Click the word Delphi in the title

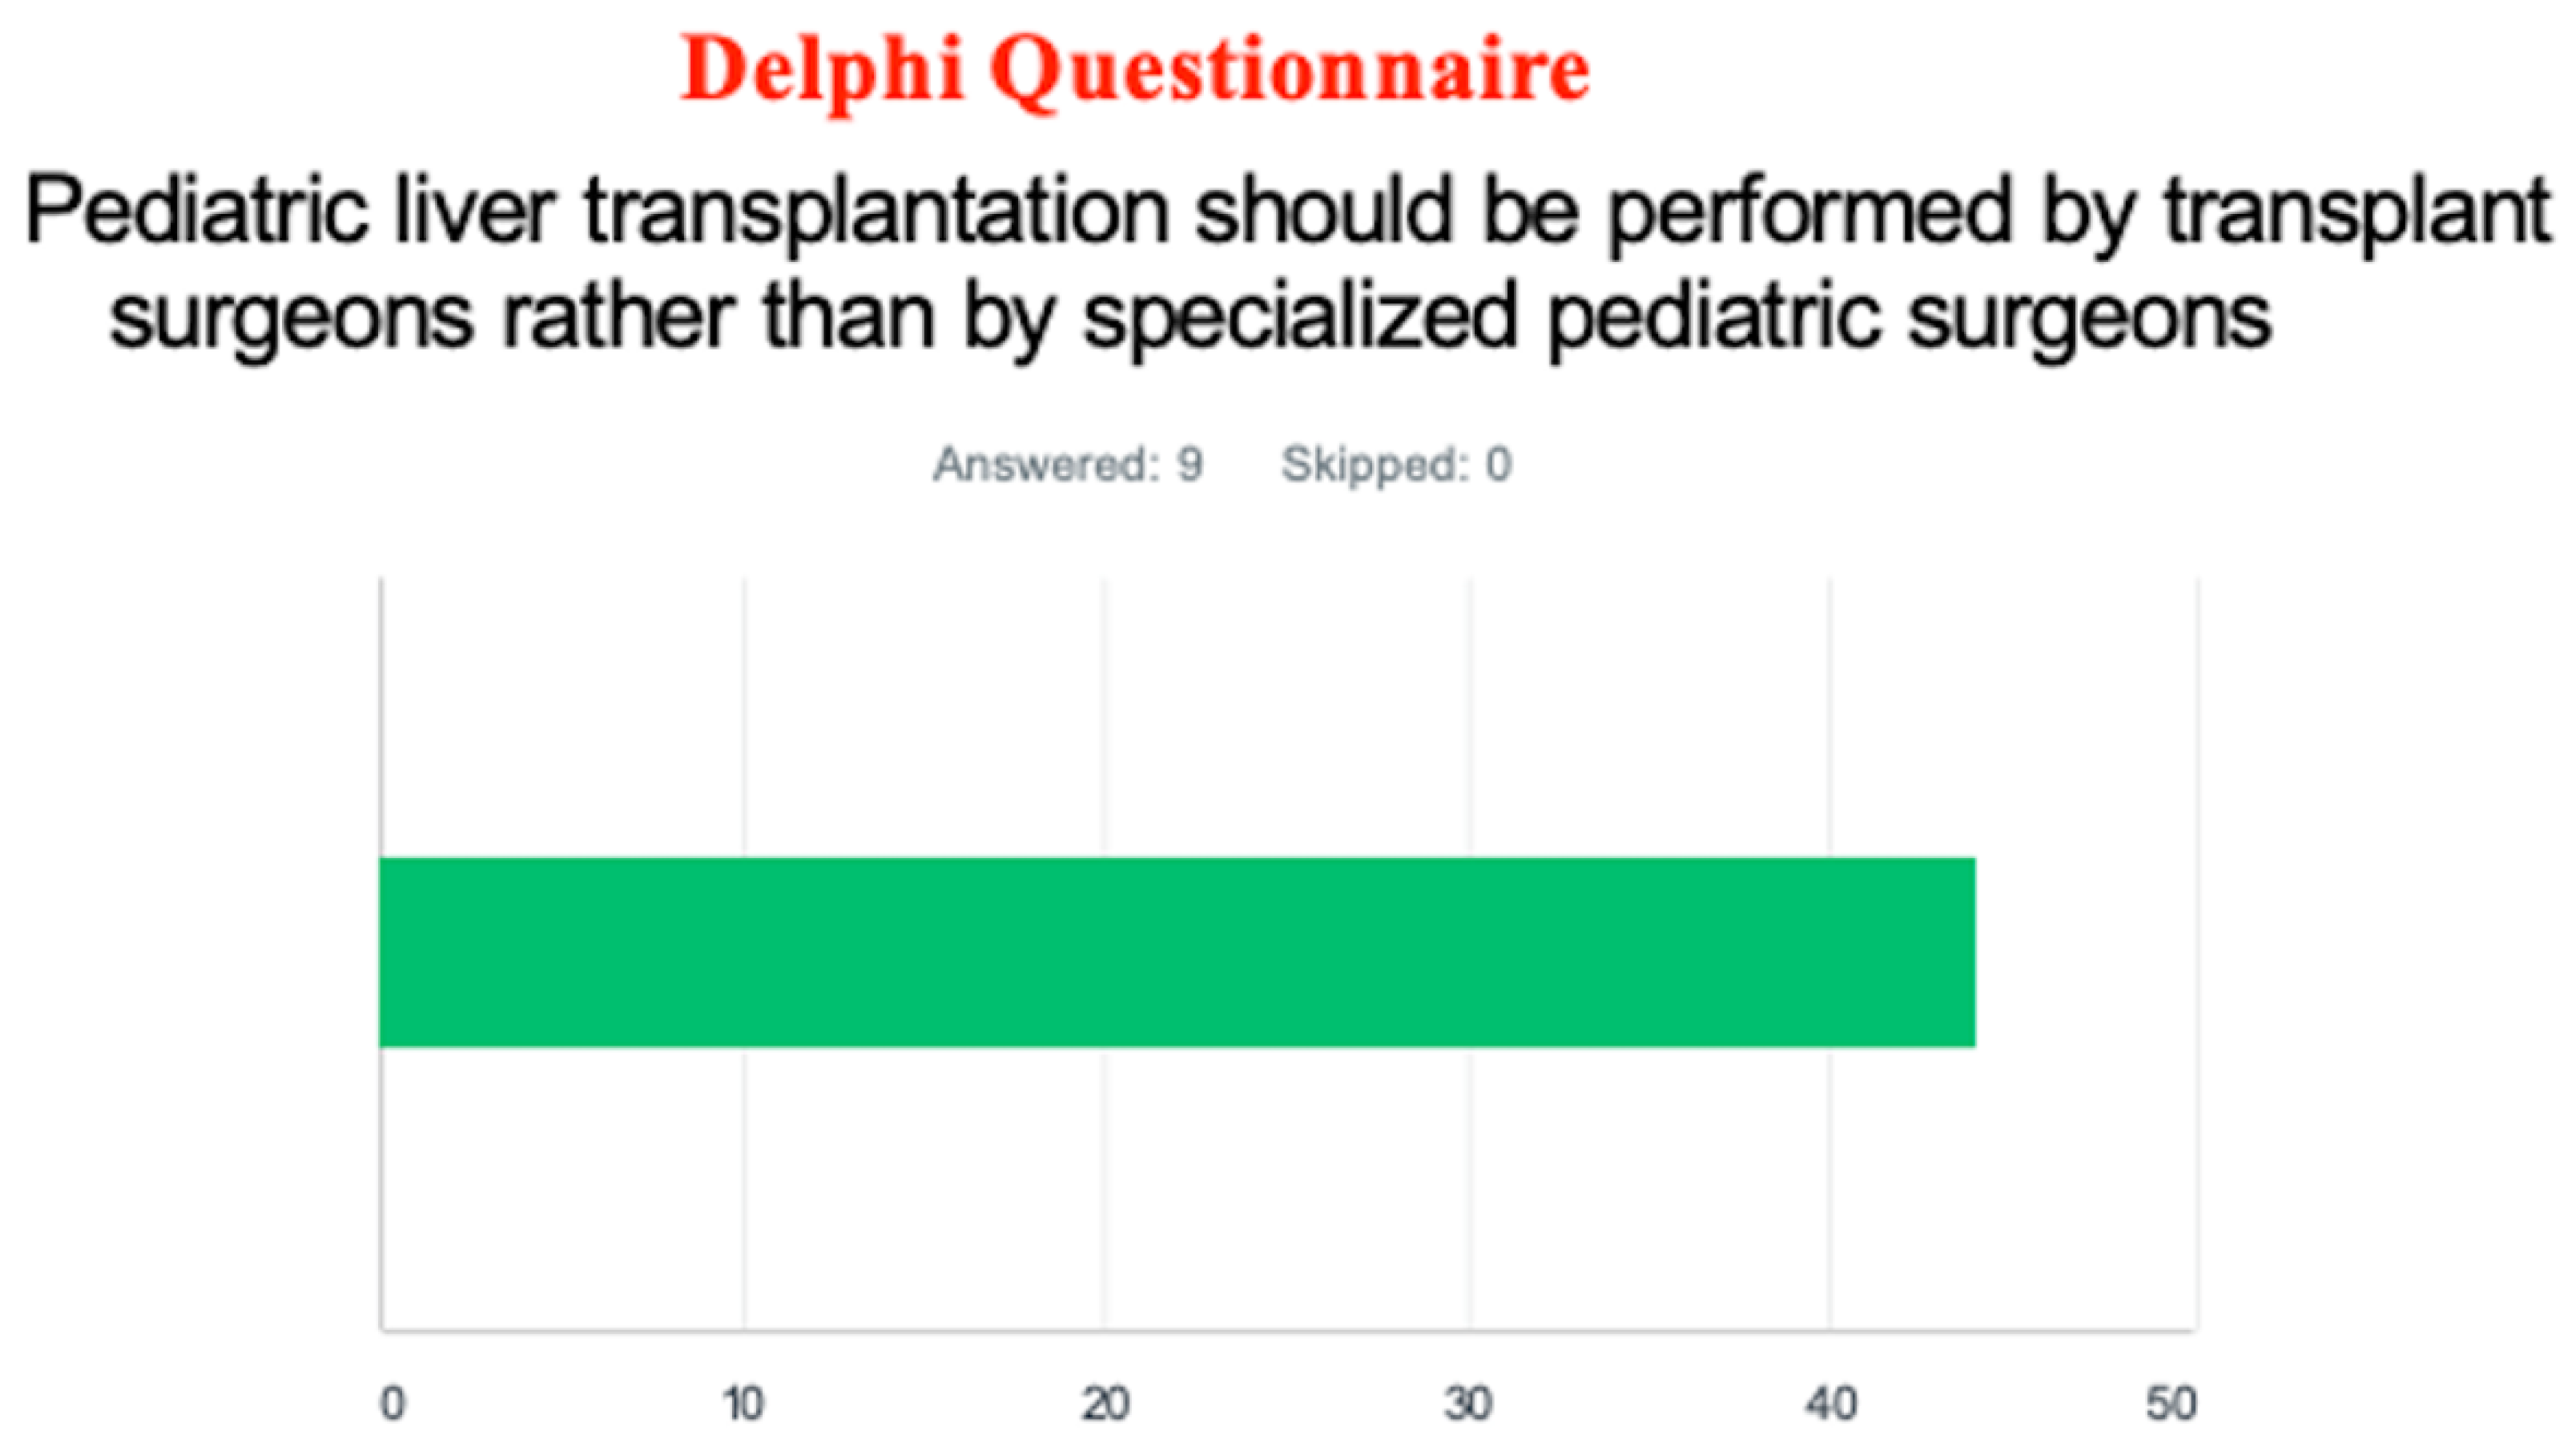pyautogui.click(x=822, y=70)
